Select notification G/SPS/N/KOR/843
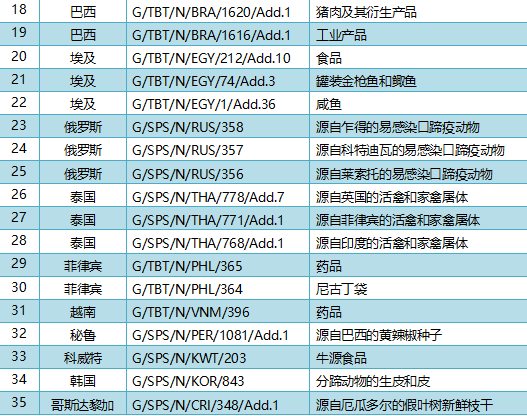527x416 pixels. click(x=188, y=381)
